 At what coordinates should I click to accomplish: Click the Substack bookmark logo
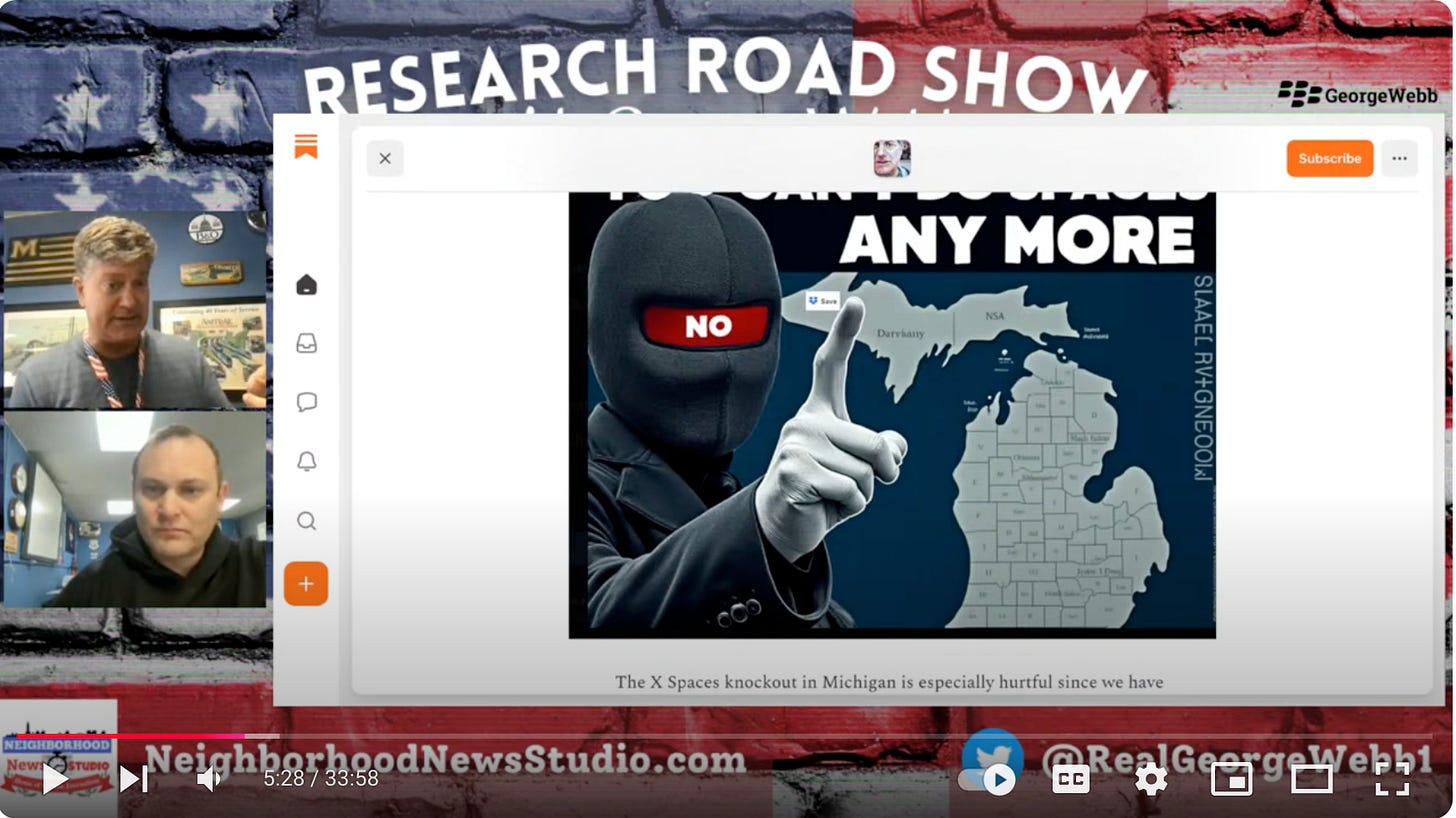pyautogui.click(x=306, y=147)
